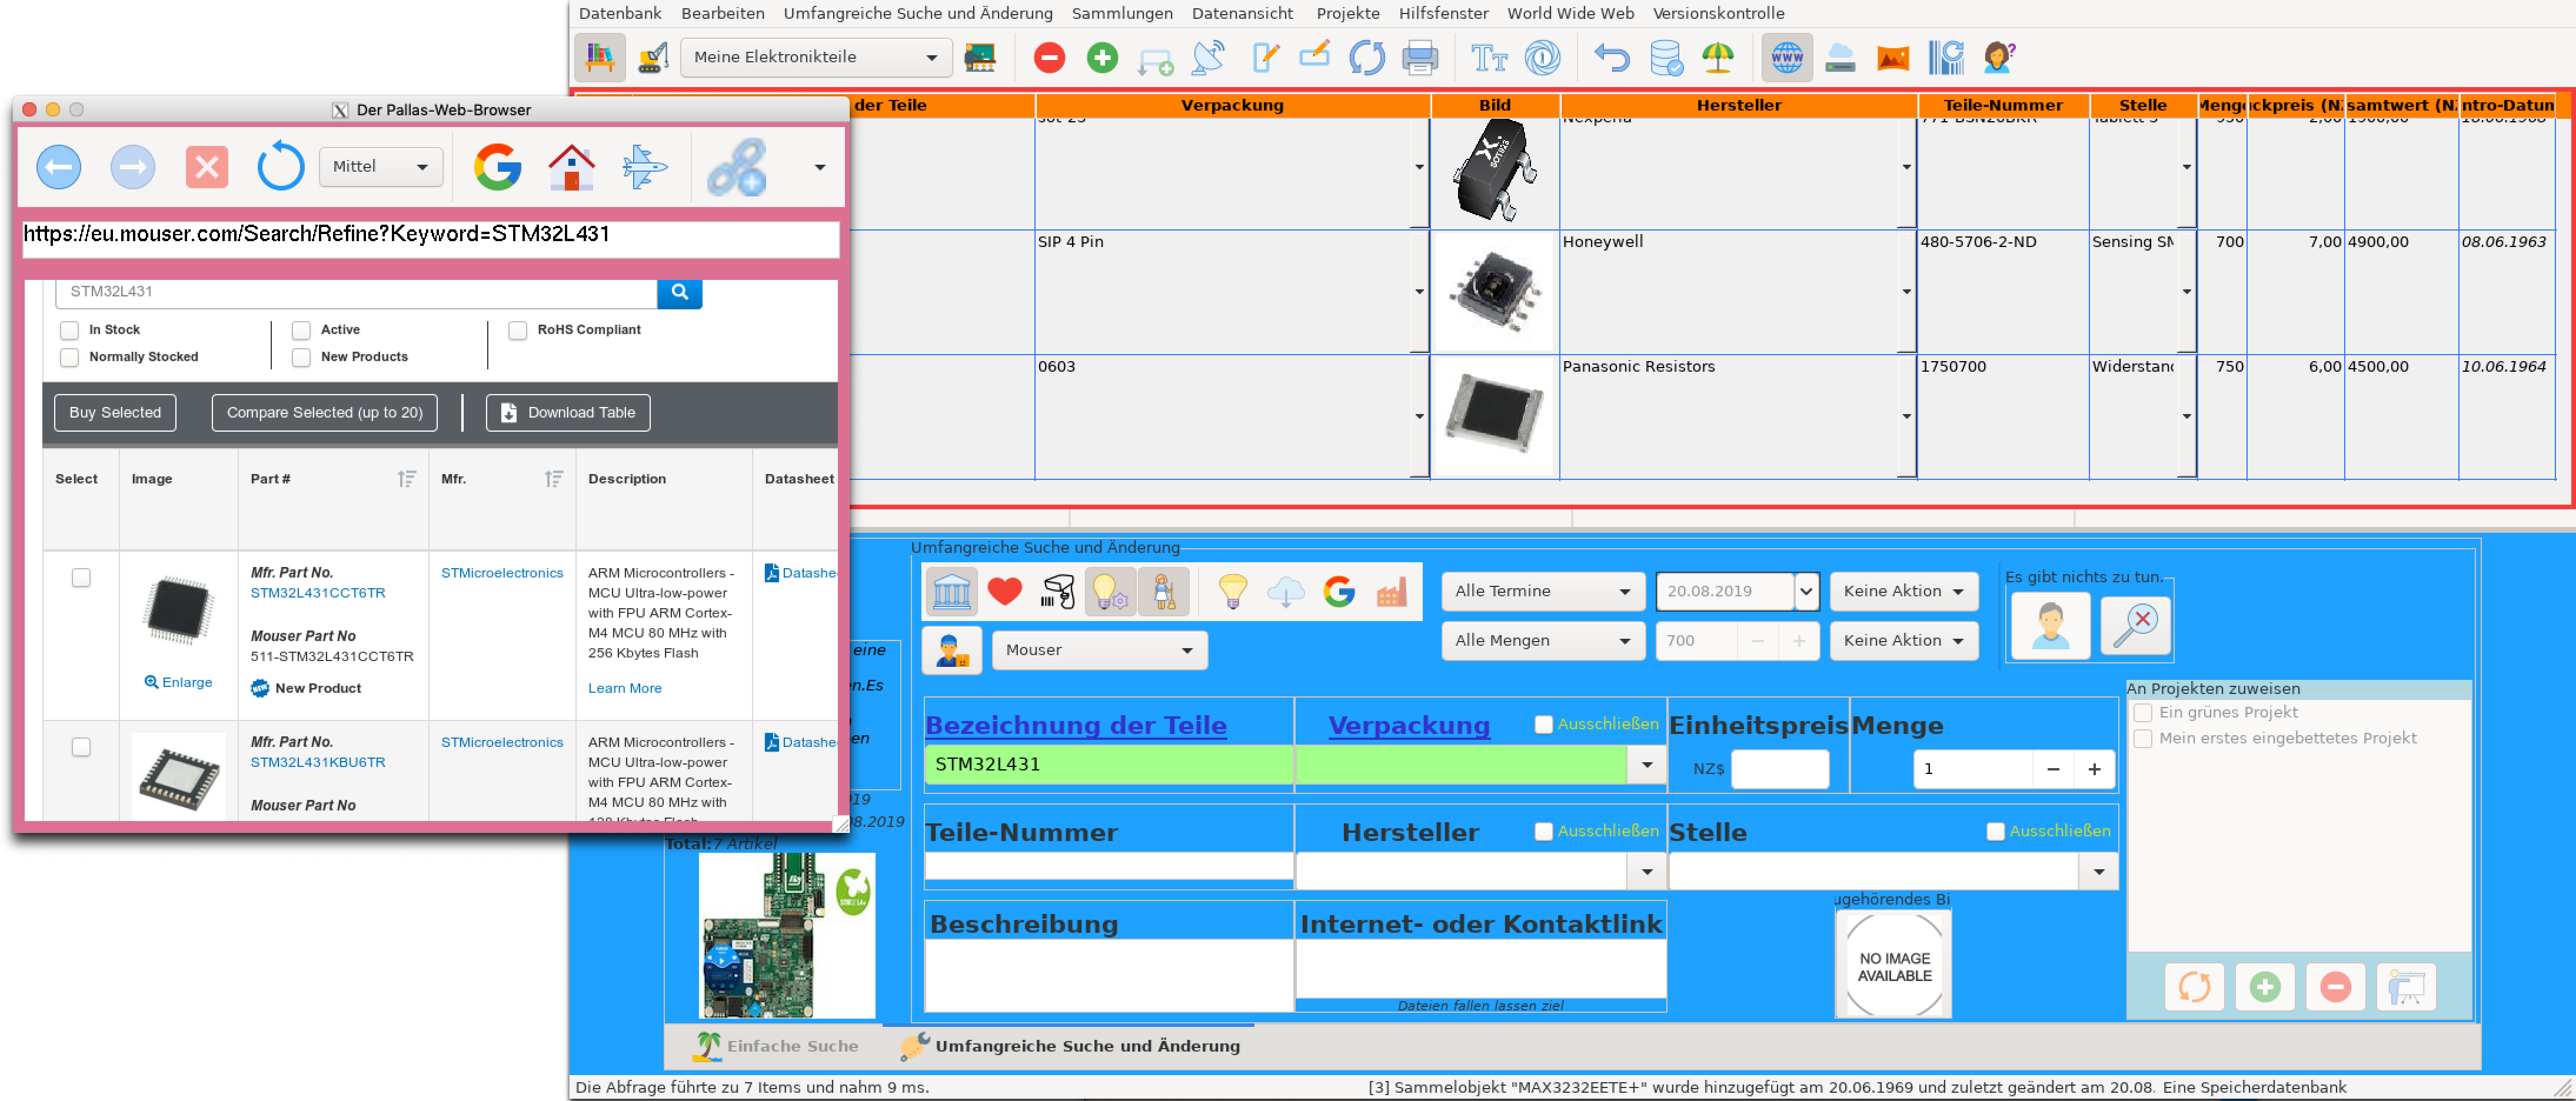This screenshot has width=2576, height=1101.
Task: Click the font text size icon in toolbar
Action: (1489, 58)
